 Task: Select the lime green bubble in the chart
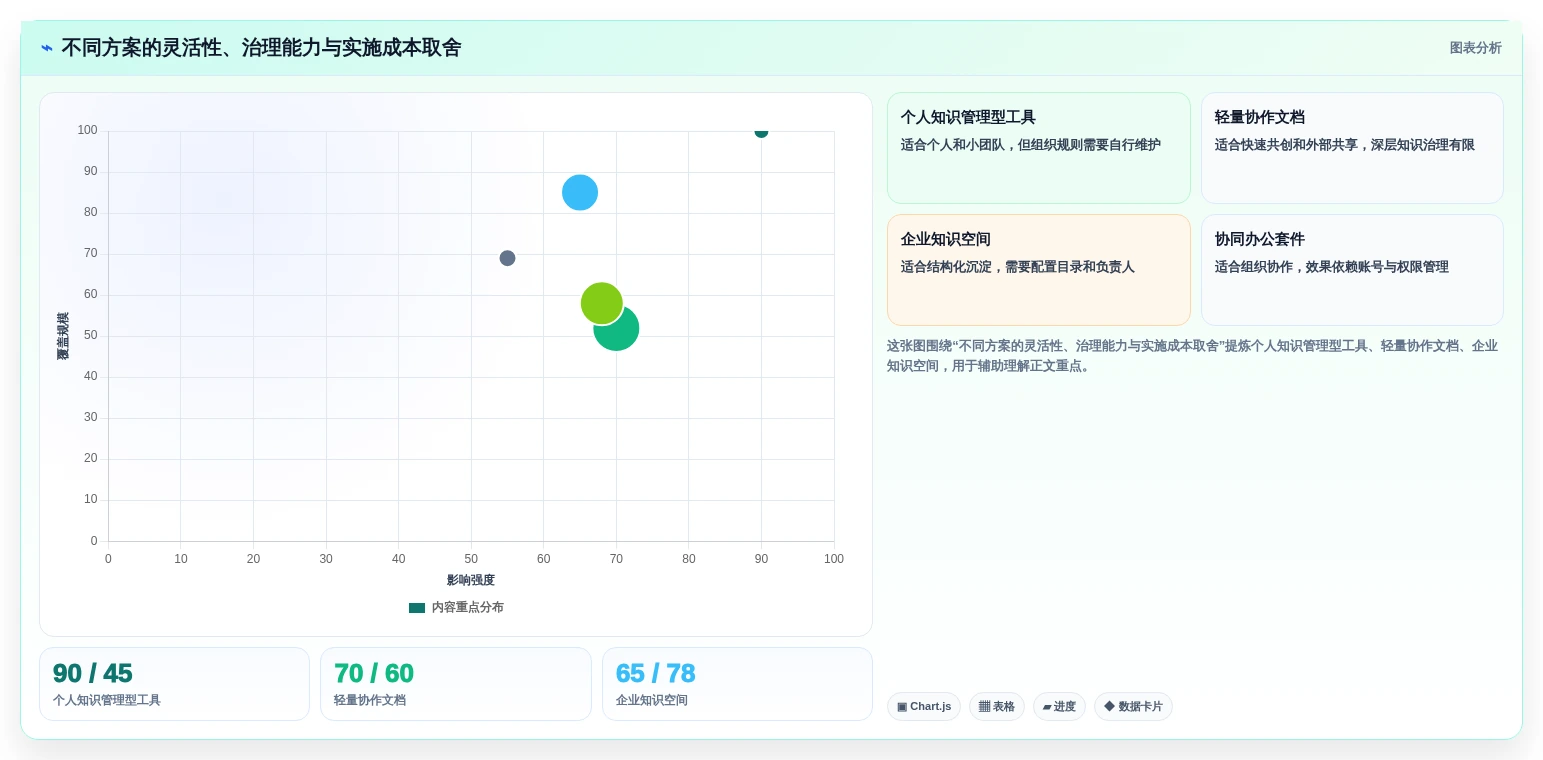tap(601, 303)
